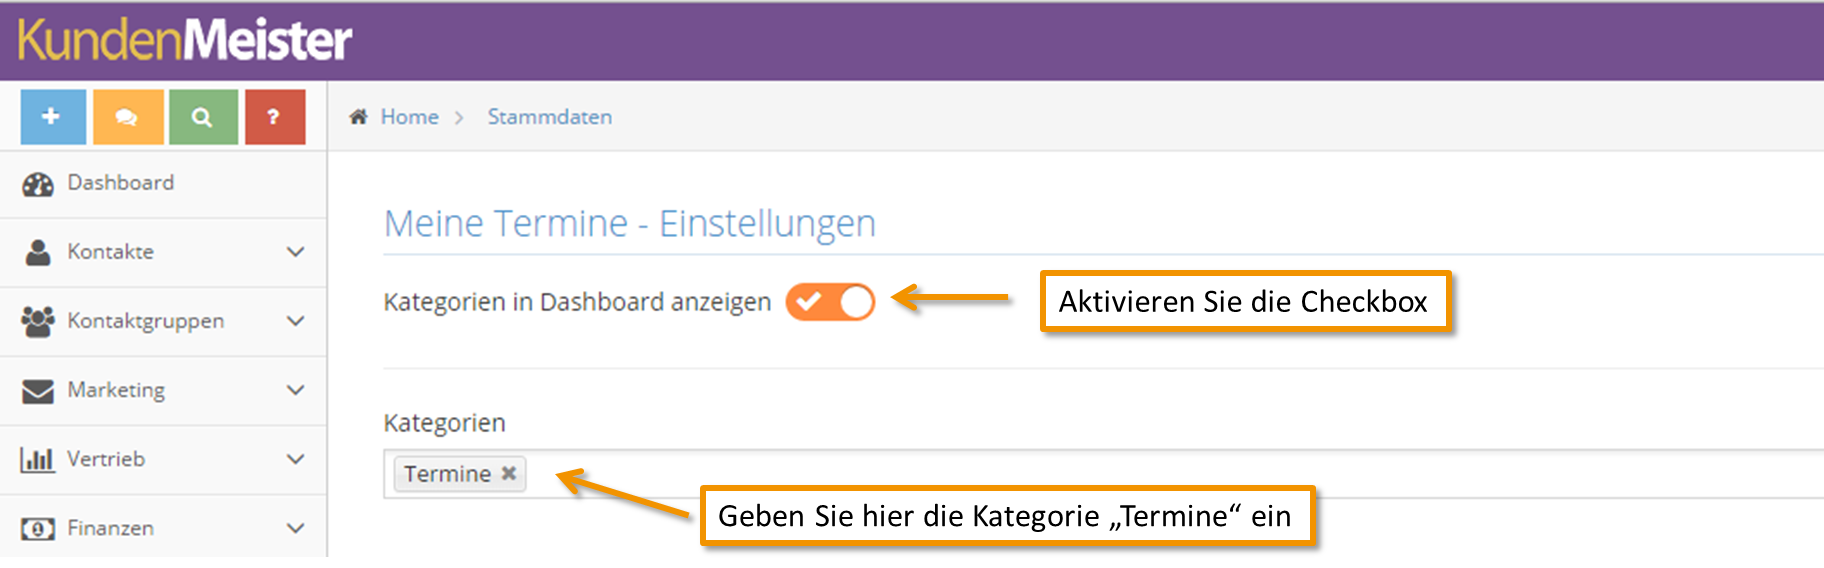Click the Kontaktgruppen people icon

(38, 321)
